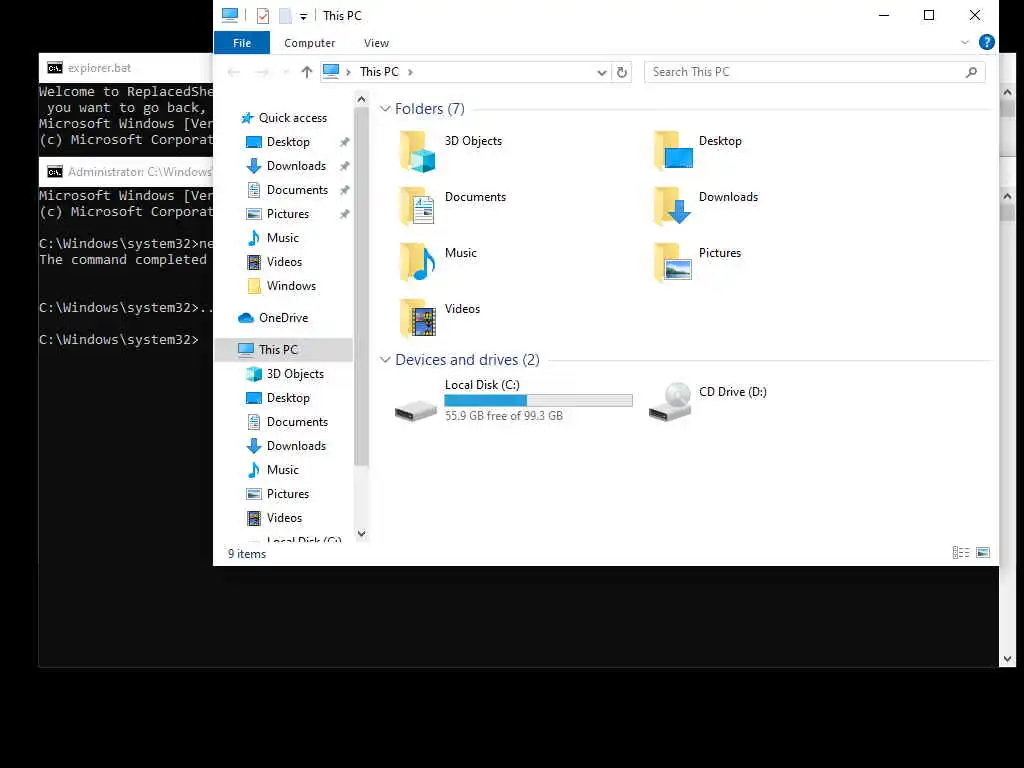The image size is (1024, 768).
Task: Open Windows folder under Quick access
Action: (x=291, y=286)
